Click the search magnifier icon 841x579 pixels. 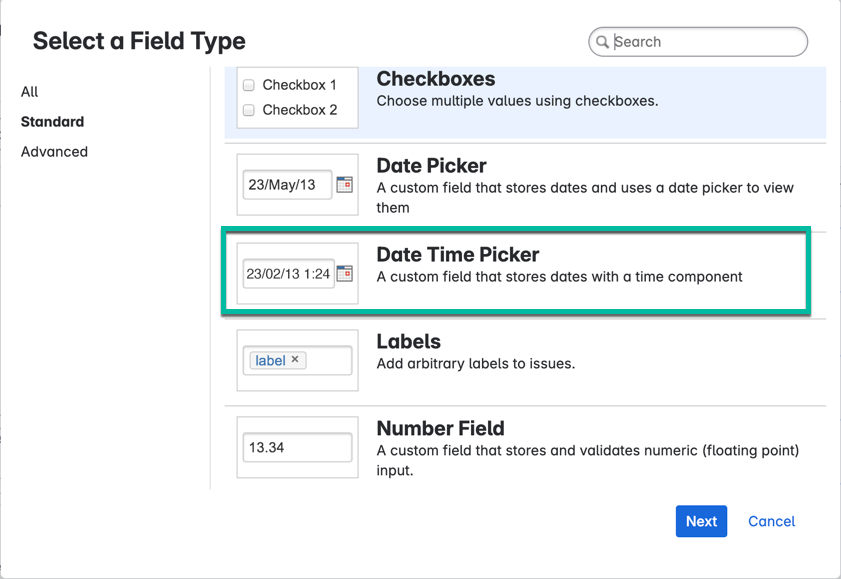point(602,42)
